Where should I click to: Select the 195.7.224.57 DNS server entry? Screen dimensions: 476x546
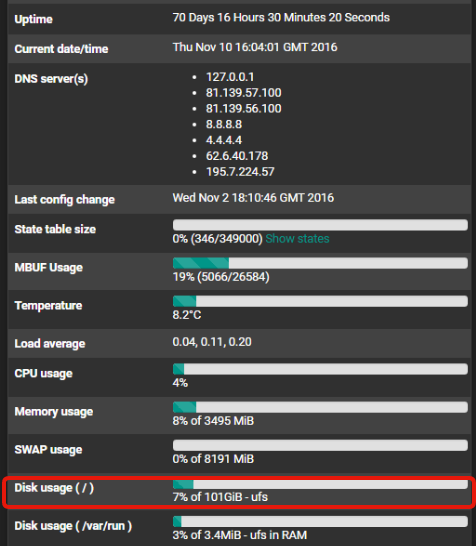click(x=240, y=172)
